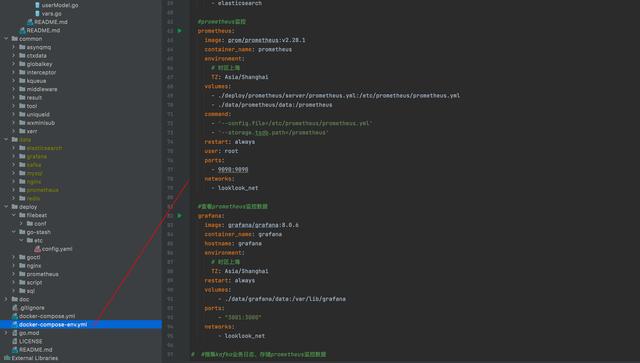Click the vars.go file icon
Viewport: 640px width, 363px height.
click(x=38, y=13)
